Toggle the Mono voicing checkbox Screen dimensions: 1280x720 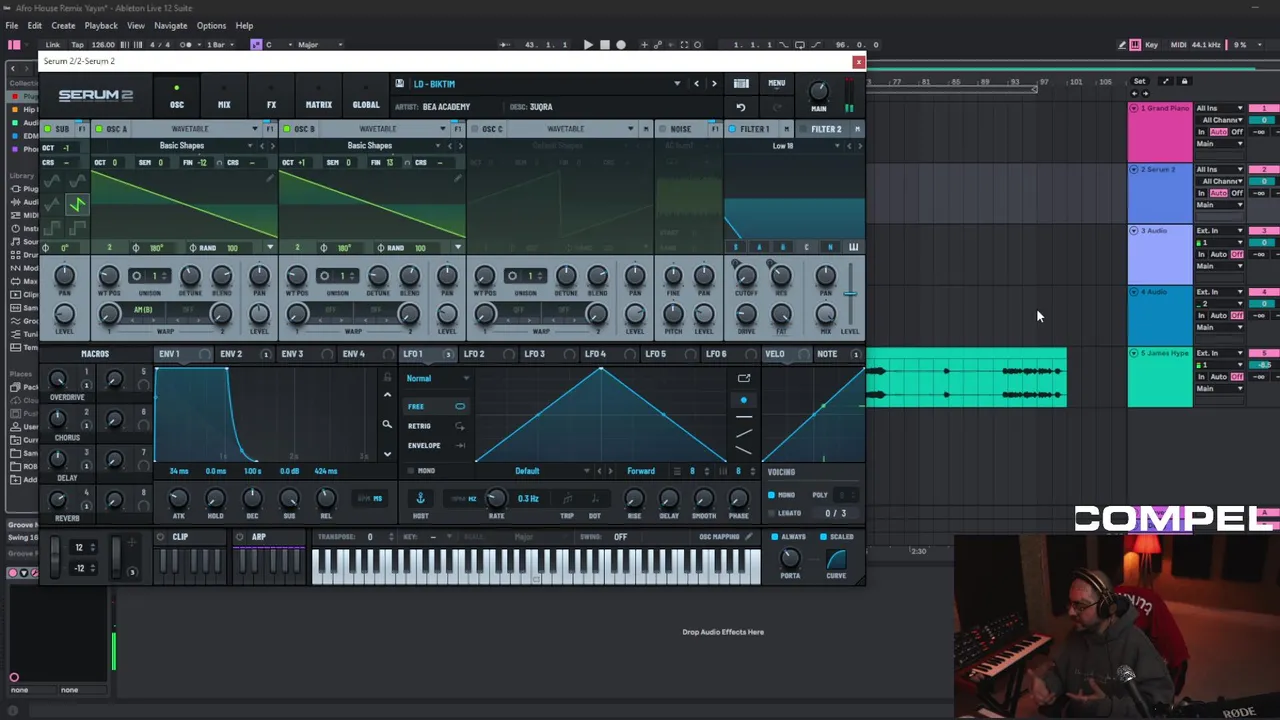coord(771,495)
